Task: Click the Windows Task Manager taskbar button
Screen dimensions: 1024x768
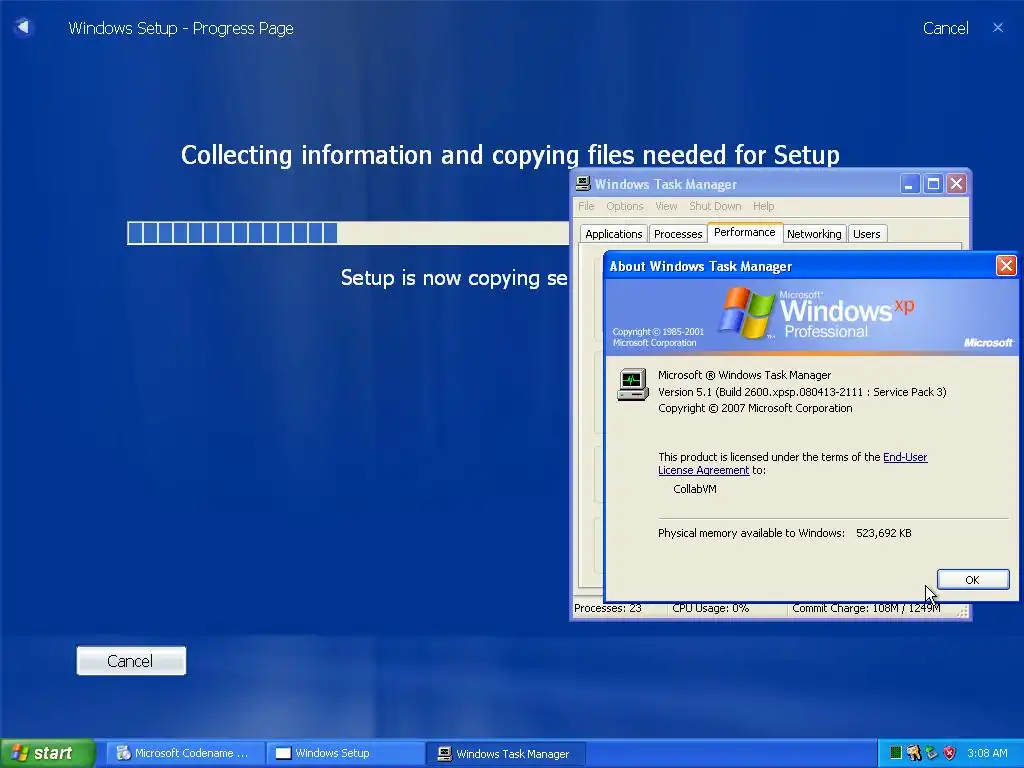Action: pyautogui.click(x=505, y=753)
